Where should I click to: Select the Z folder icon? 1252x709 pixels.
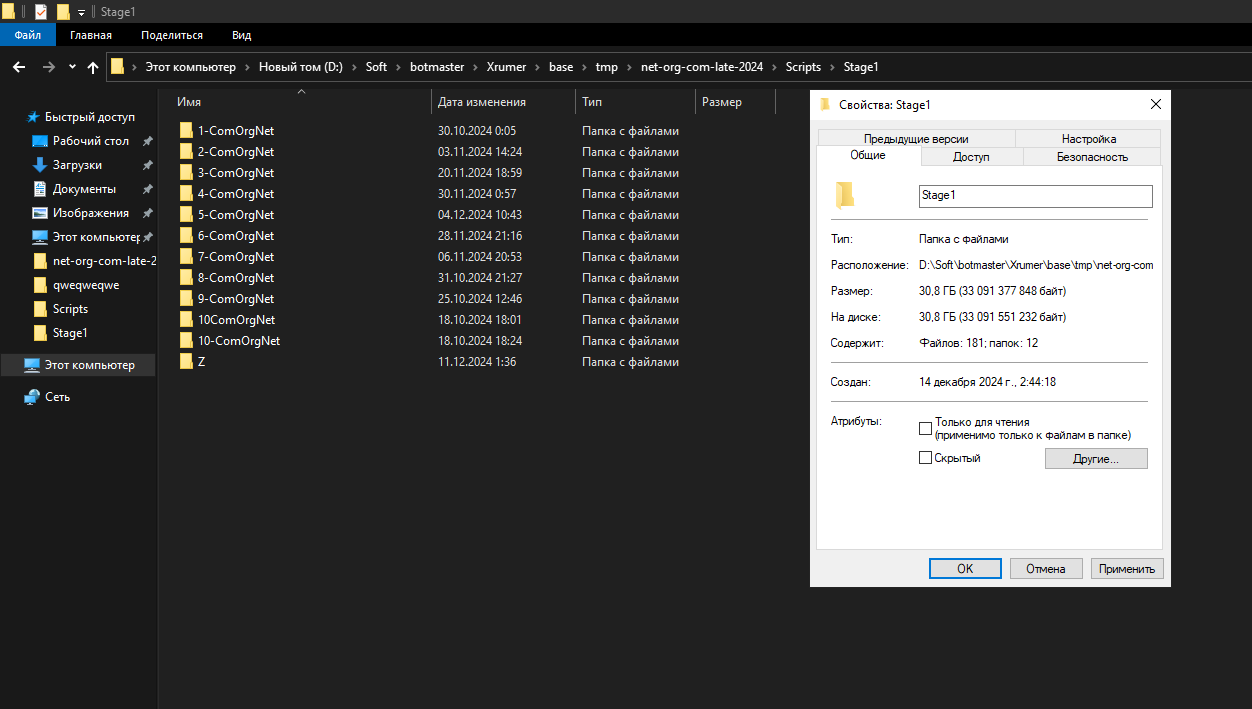click(186, 362)
